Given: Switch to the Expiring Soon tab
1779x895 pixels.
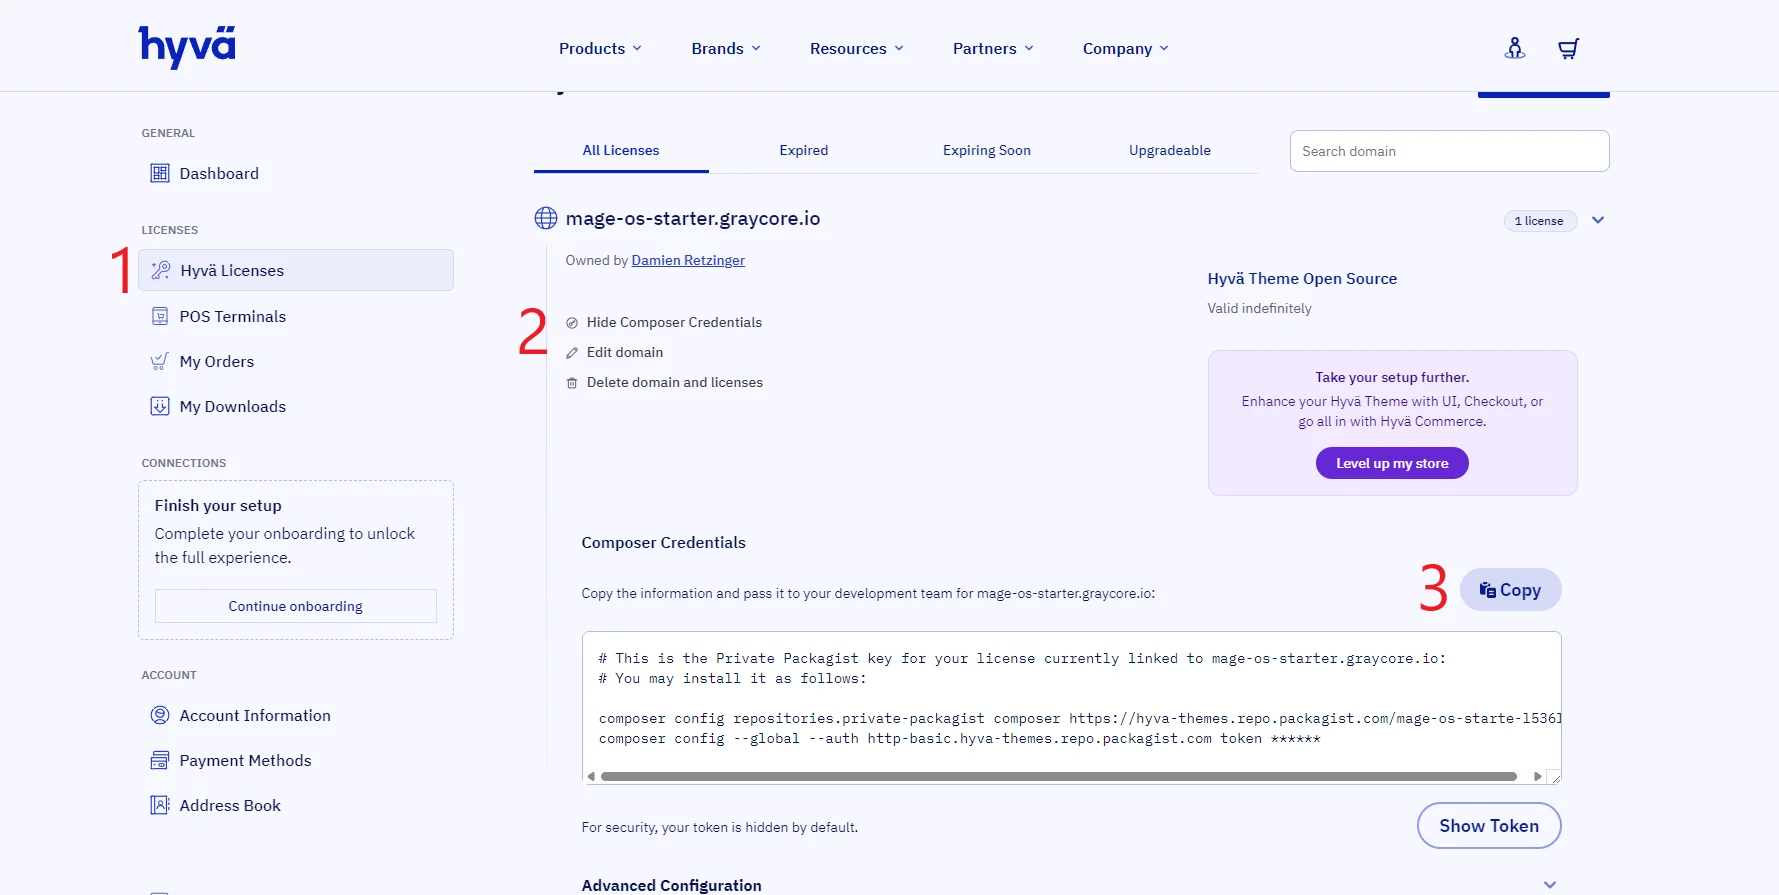Looking at the screenshot, I should pyautogui.click(x=987, y=150).
